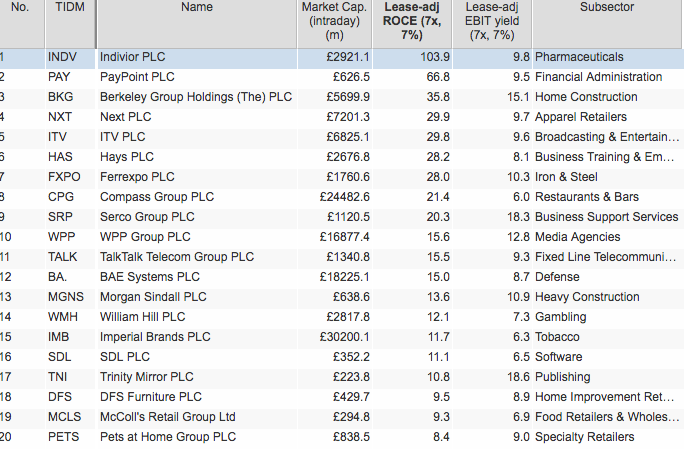The width and height of the screenshot is (684, 450).
Task: Select the Gambling subsector cell
Action: 561,317
